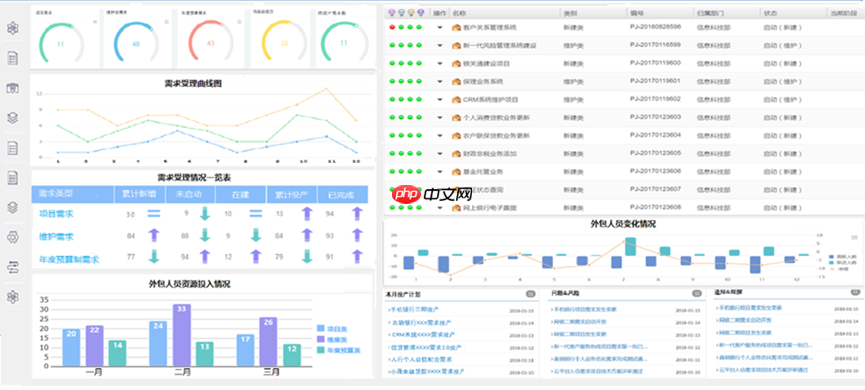Open the operation dropdown for 新一代风险管理系统建设
Screen dimensions: 865x390
(440, 45)
